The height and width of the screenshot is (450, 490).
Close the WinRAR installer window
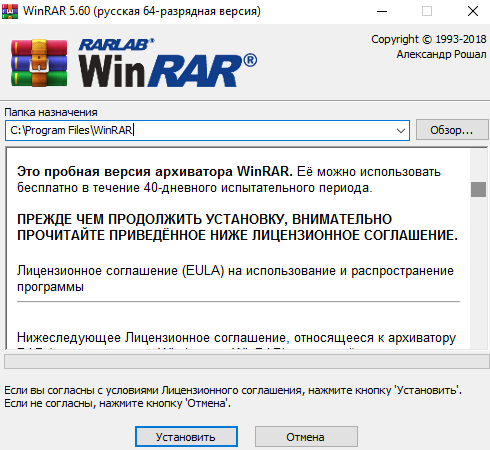pos(473,11)
